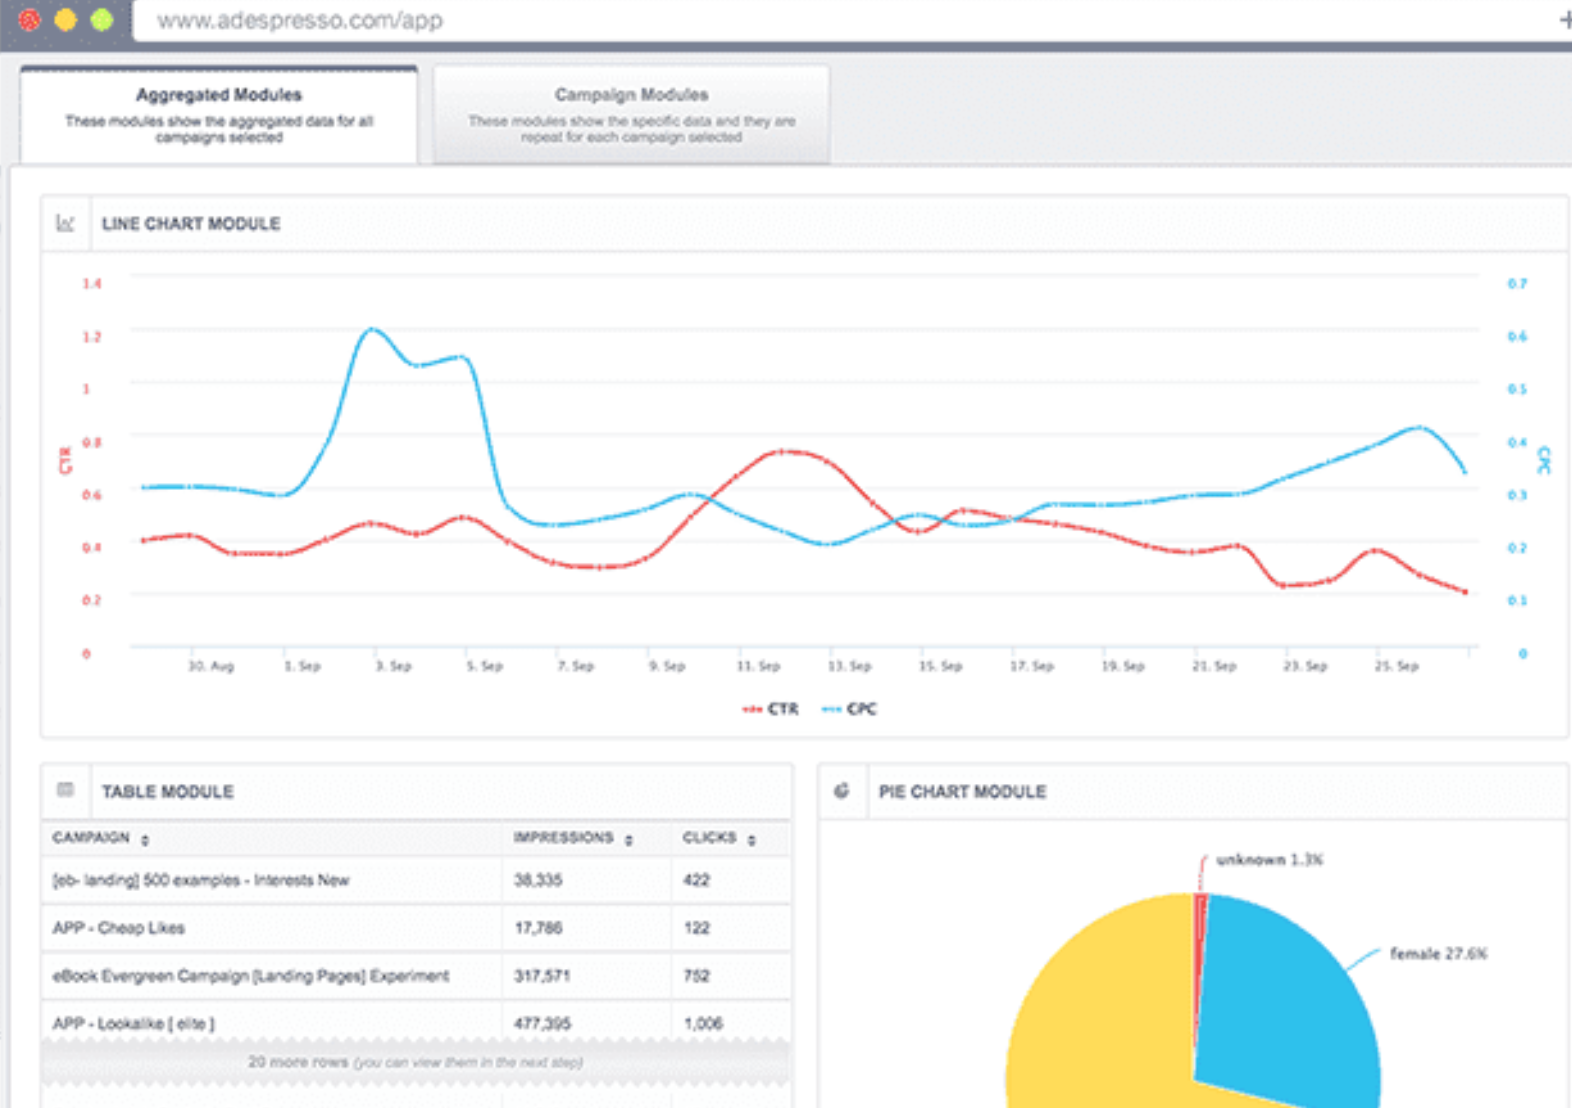This screenshot has width=1572, height=1108.
Task: Toggle the CTR series in chart legend
Action: click(770, 709)
